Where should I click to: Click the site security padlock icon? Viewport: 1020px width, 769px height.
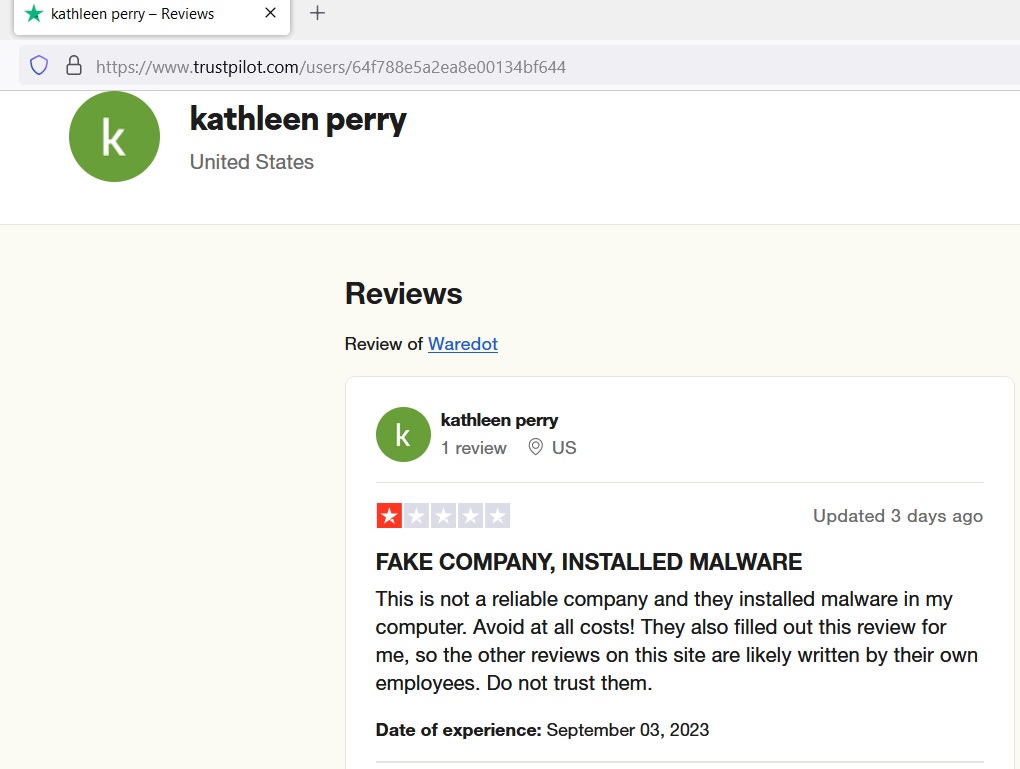73,66
